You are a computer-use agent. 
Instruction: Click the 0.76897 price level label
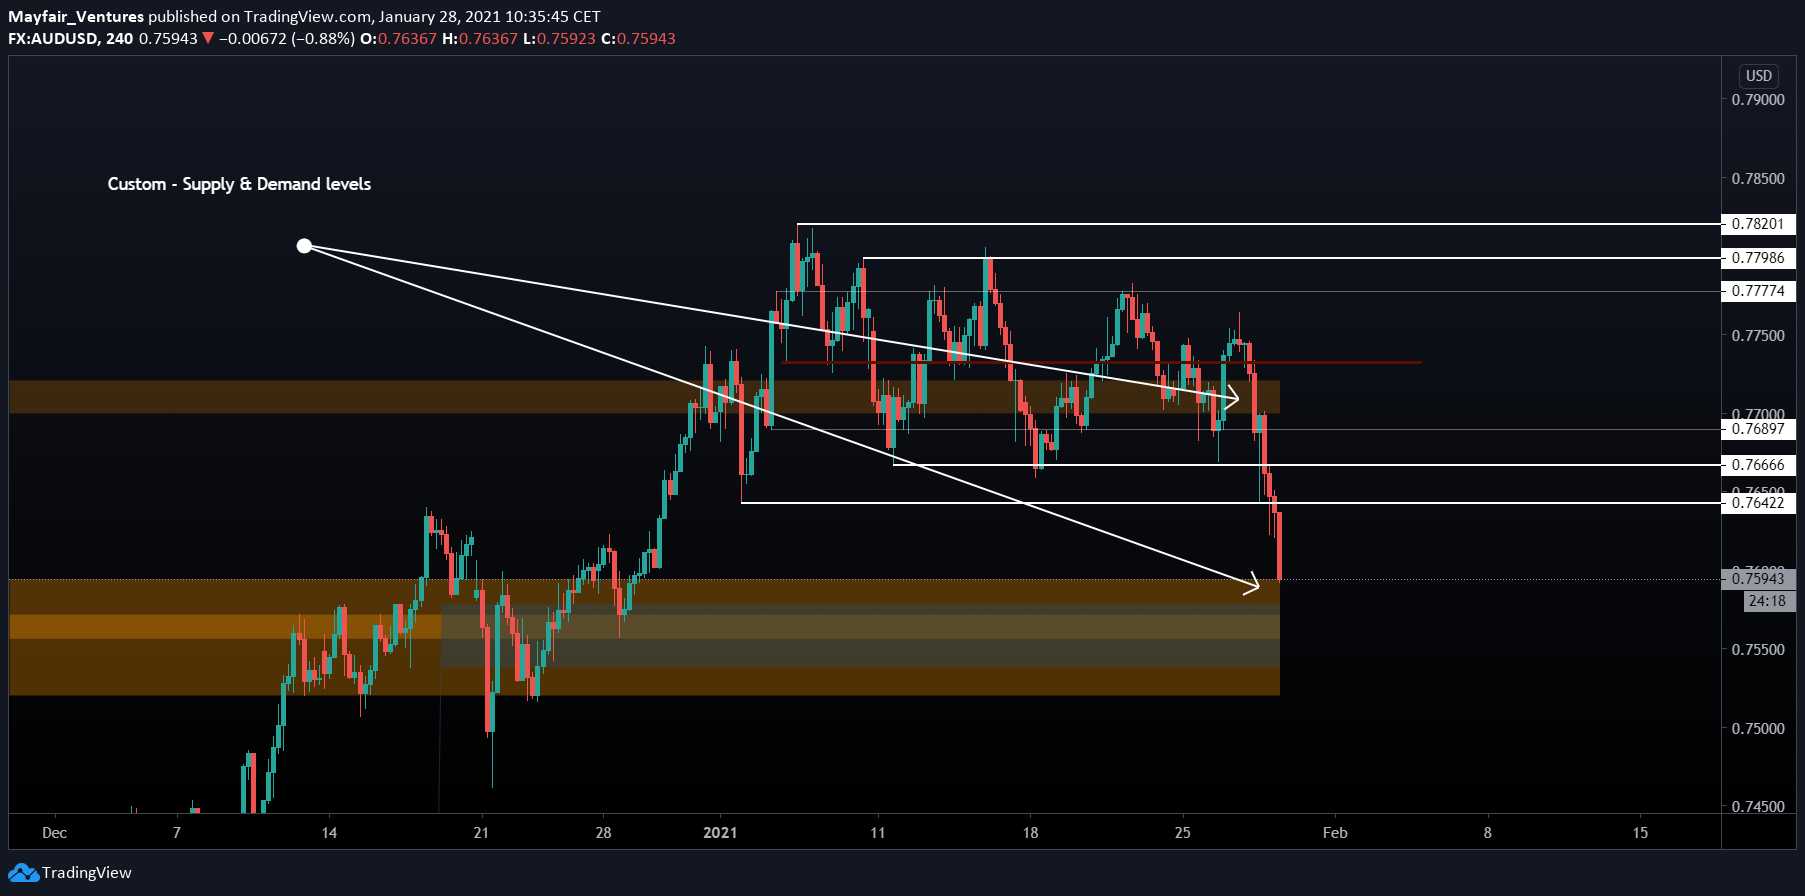[1758, 429]
